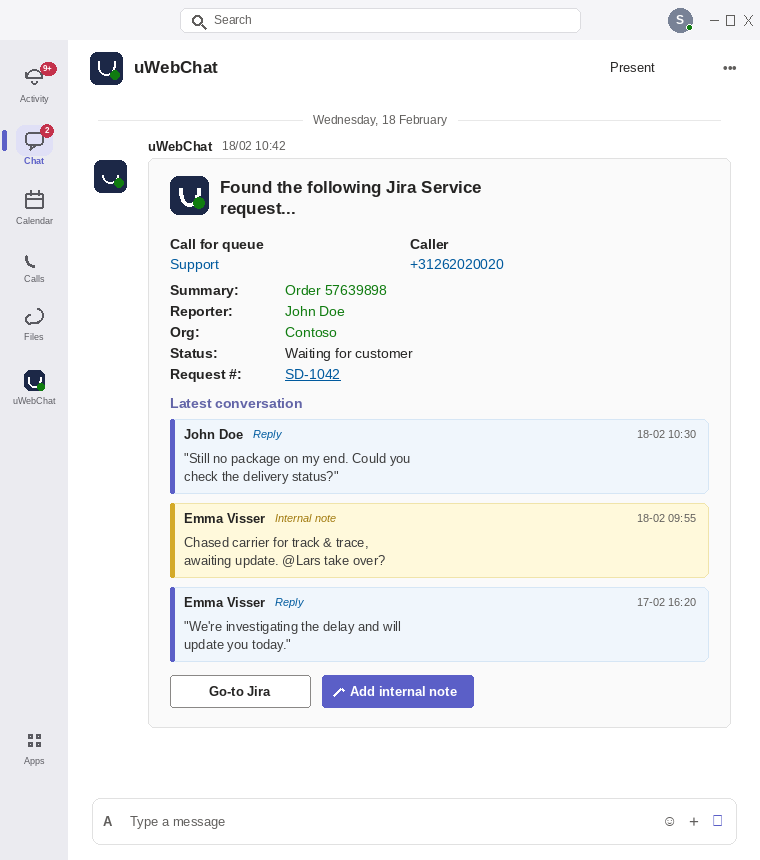Open the Support queue link
760x860 pixels.
point(194,264)
